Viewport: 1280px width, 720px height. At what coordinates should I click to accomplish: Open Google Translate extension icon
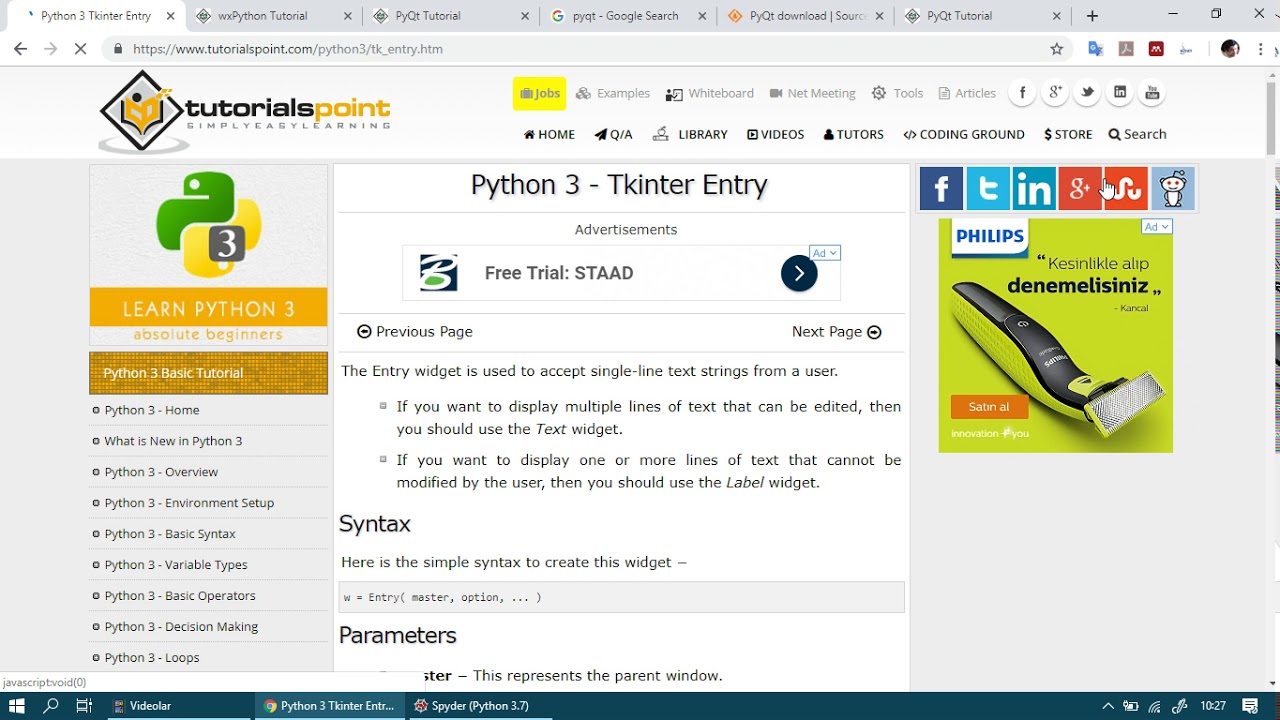coord(1096,49)
